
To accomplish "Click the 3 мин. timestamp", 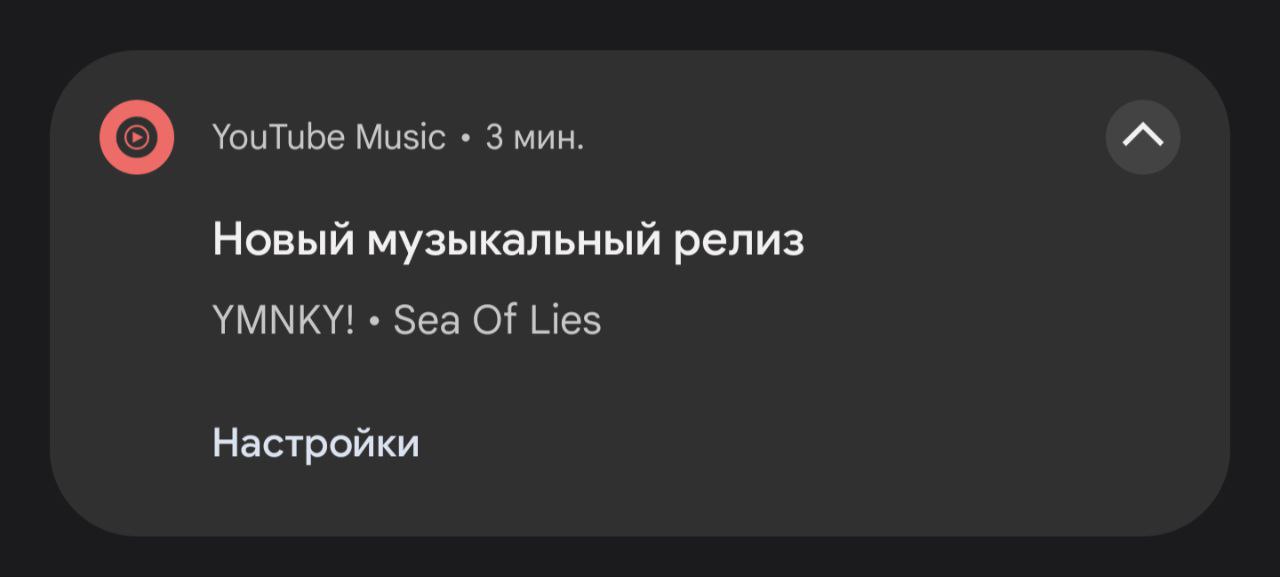I will (x=535, y=137).
